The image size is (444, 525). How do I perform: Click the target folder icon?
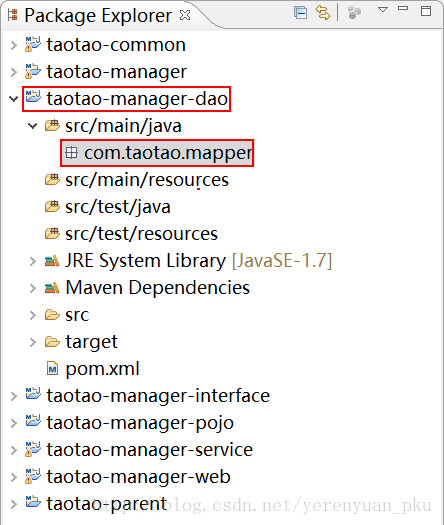pos(52,342)
